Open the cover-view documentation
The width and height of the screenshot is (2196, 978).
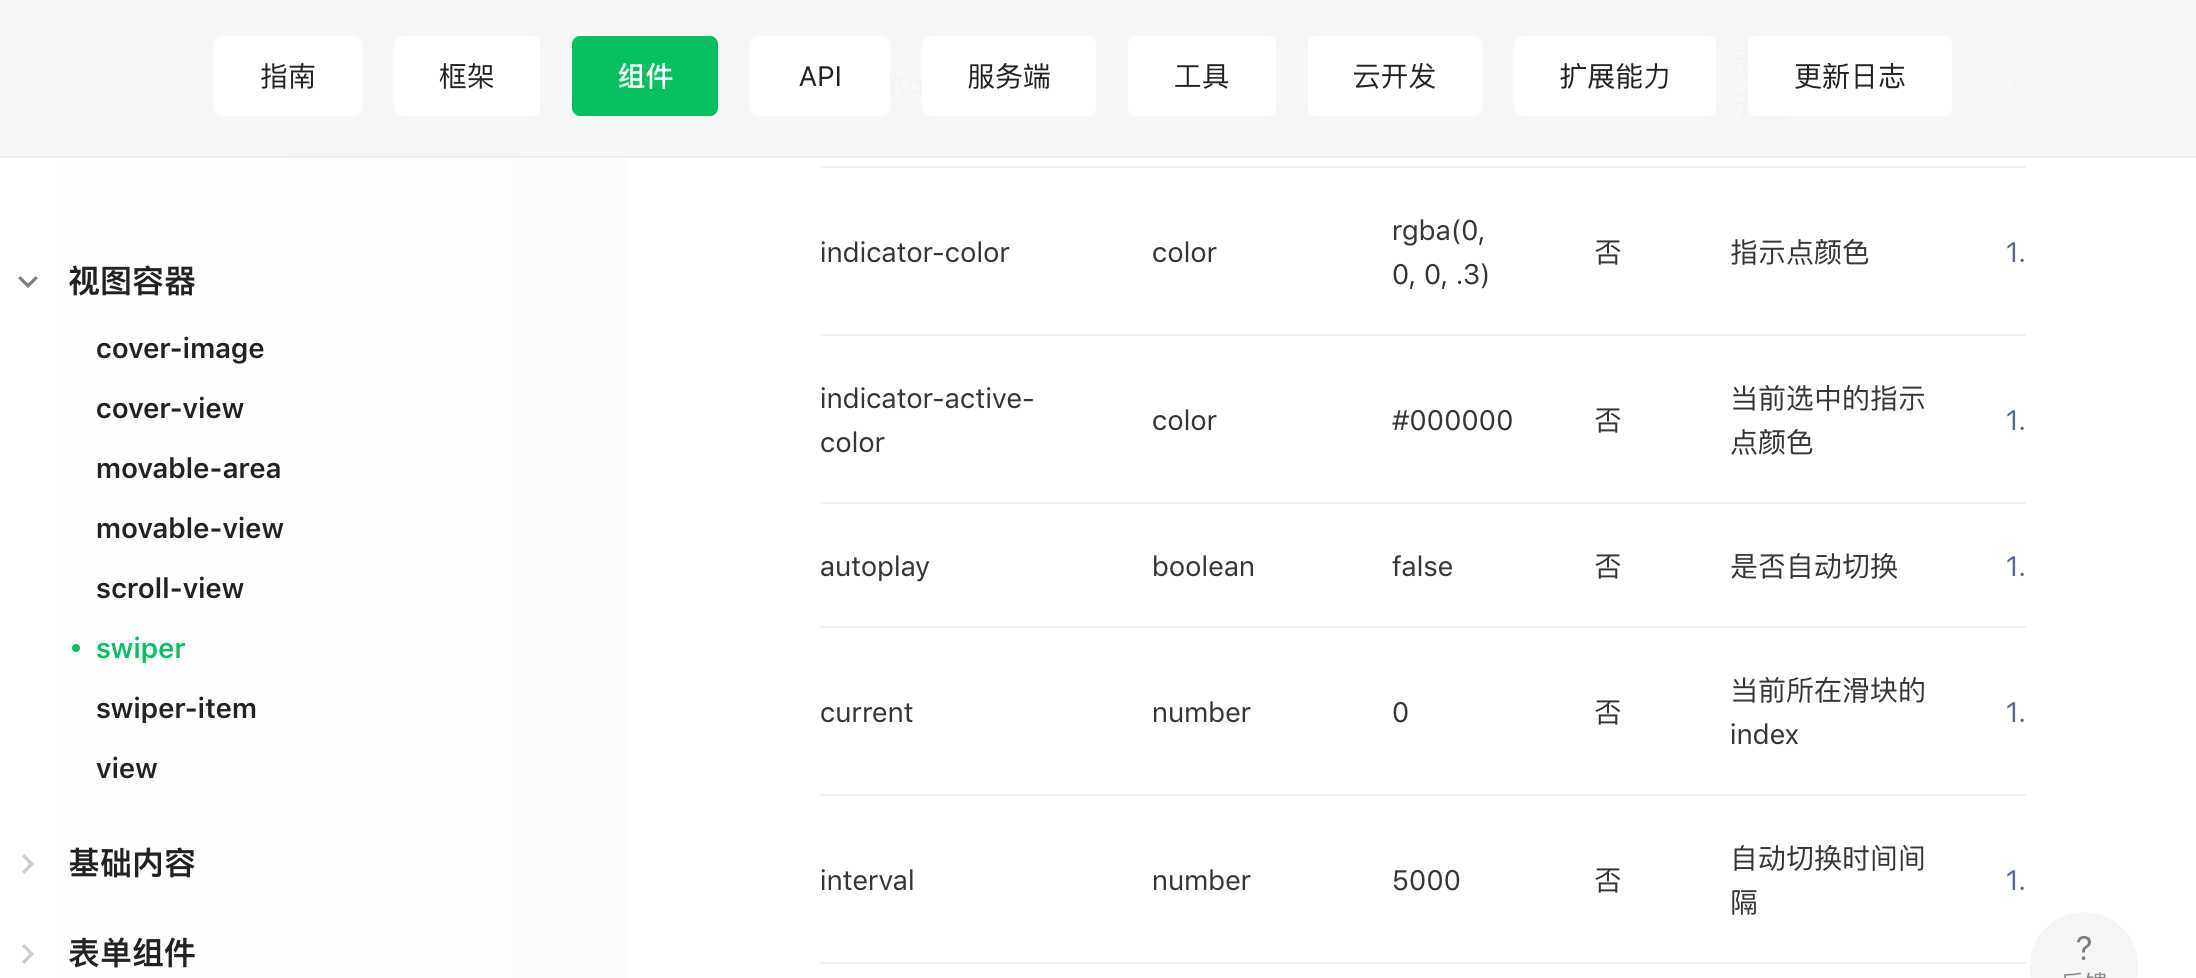tap(170, 408)
